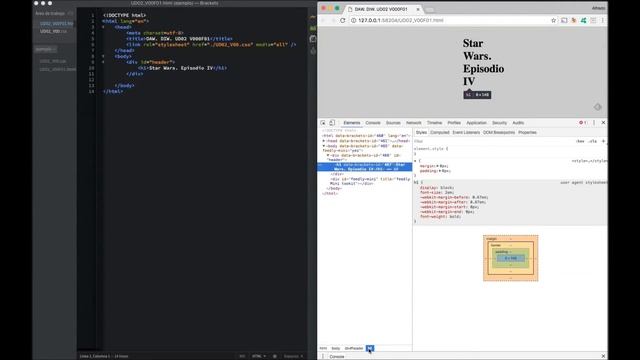Close the bottom Console drawer
Image resolution: width=640 pixels, height=360 pixels.
(x=603, y=356)
